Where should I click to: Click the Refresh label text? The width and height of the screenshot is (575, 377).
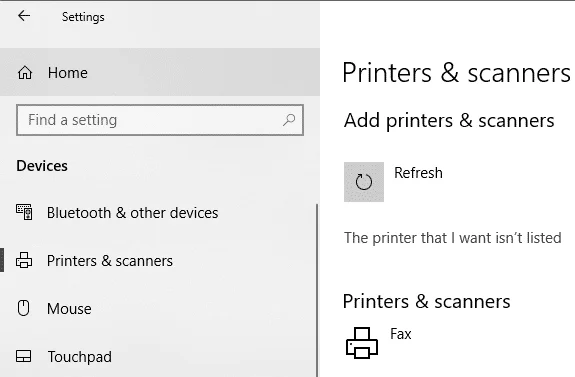coord(418,173)
